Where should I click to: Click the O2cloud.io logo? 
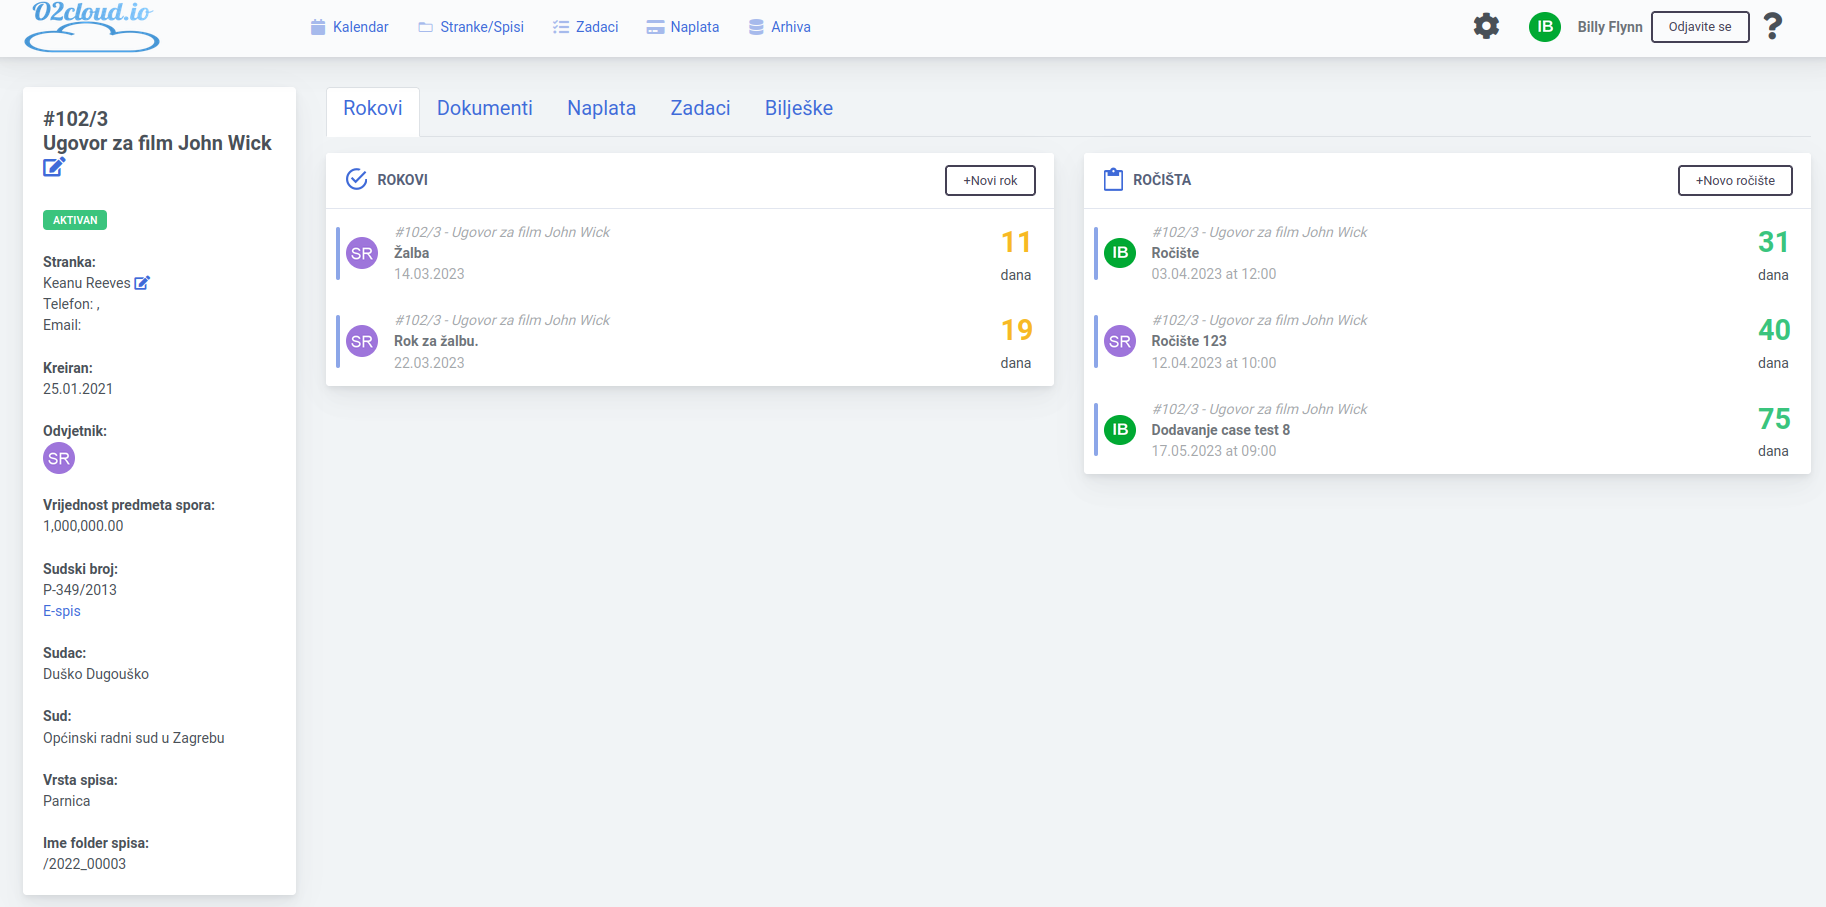(x=92, y=27)
